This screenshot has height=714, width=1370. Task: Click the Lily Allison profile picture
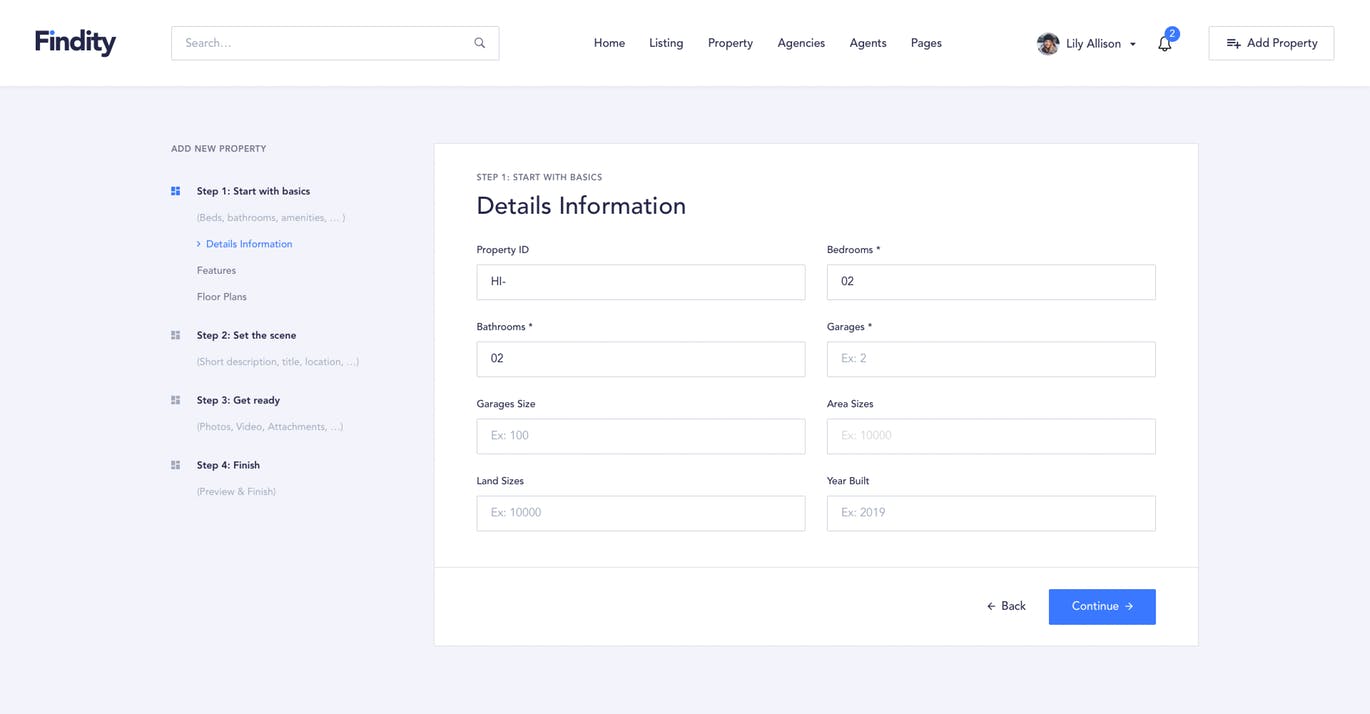click(1047, 43)
